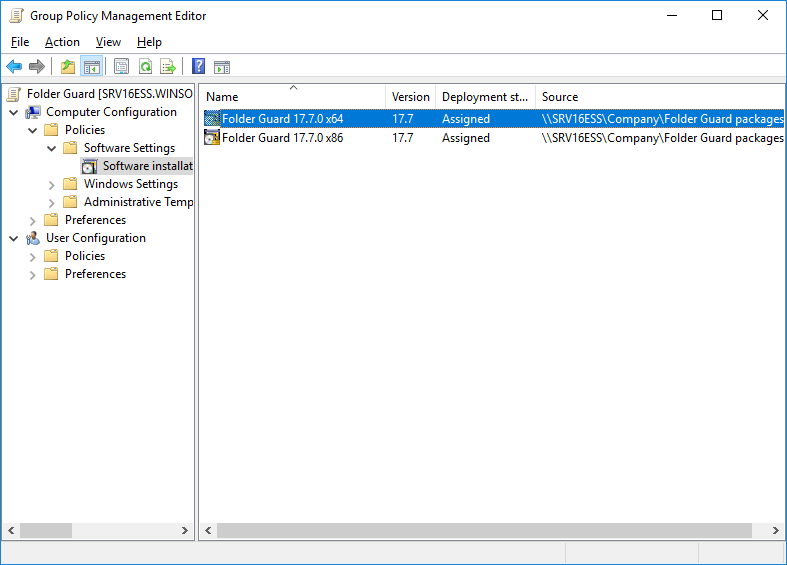
Task: Click the Folder Guard x64 package icon
Action: coord(212,118)
